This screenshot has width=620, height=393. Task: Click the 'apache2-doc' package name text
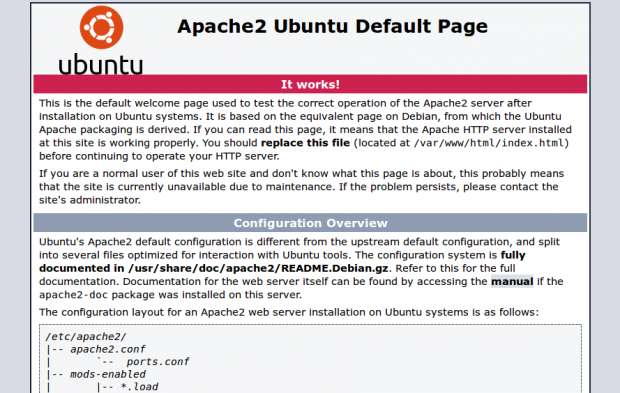click(x=73, y=295)
